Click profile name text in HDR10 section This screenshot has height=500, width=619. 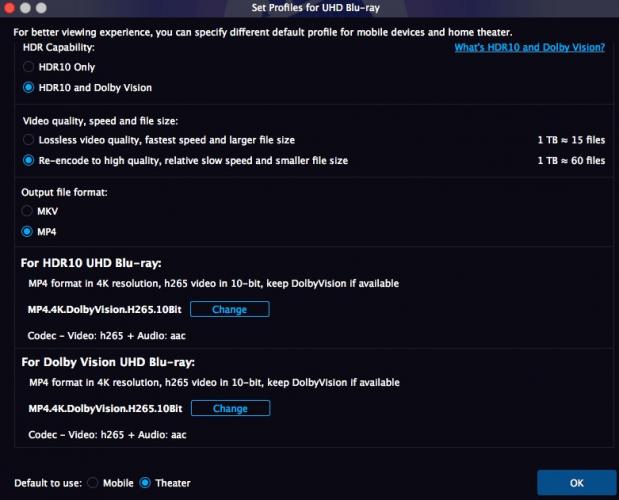[105, 309]
